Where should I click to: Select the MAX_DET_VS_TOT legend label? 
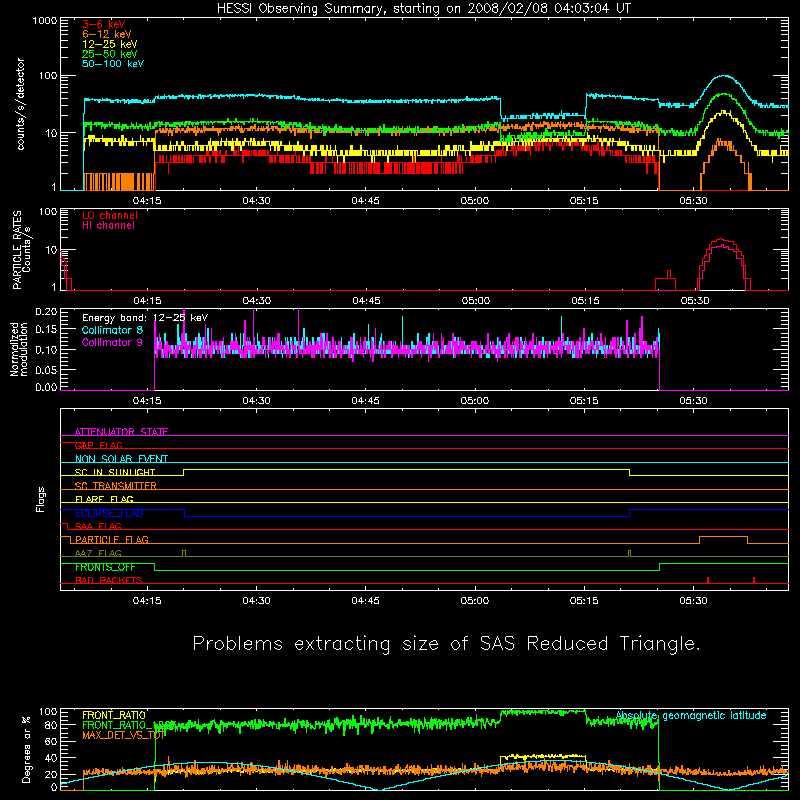tap(124, 735)
